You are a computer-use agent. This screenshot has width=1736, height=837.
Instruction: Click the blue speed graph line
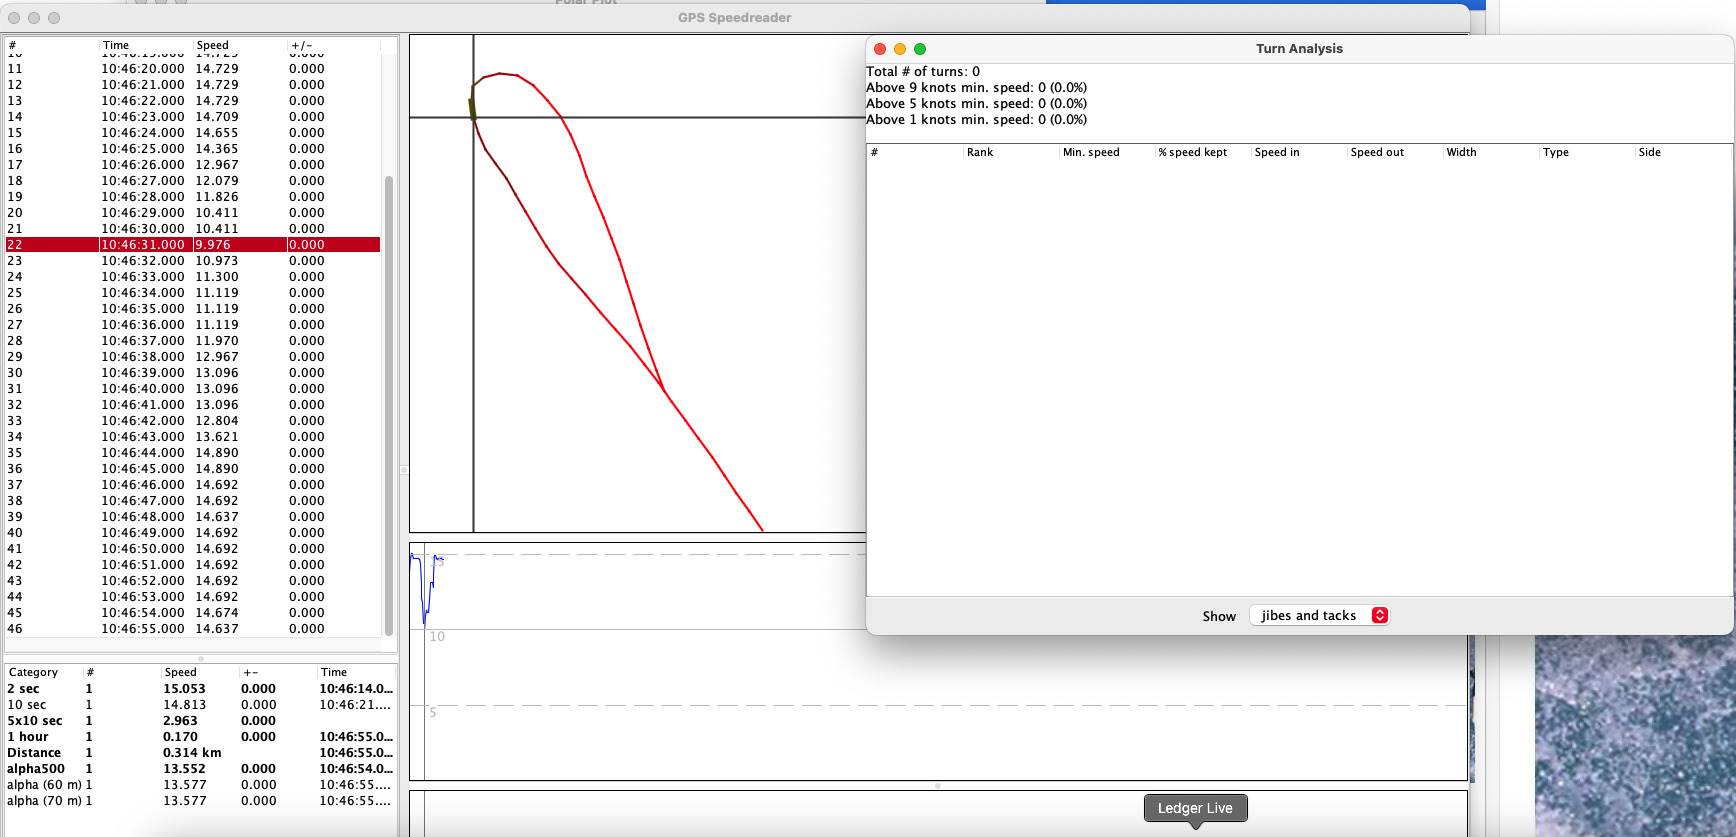427,600
